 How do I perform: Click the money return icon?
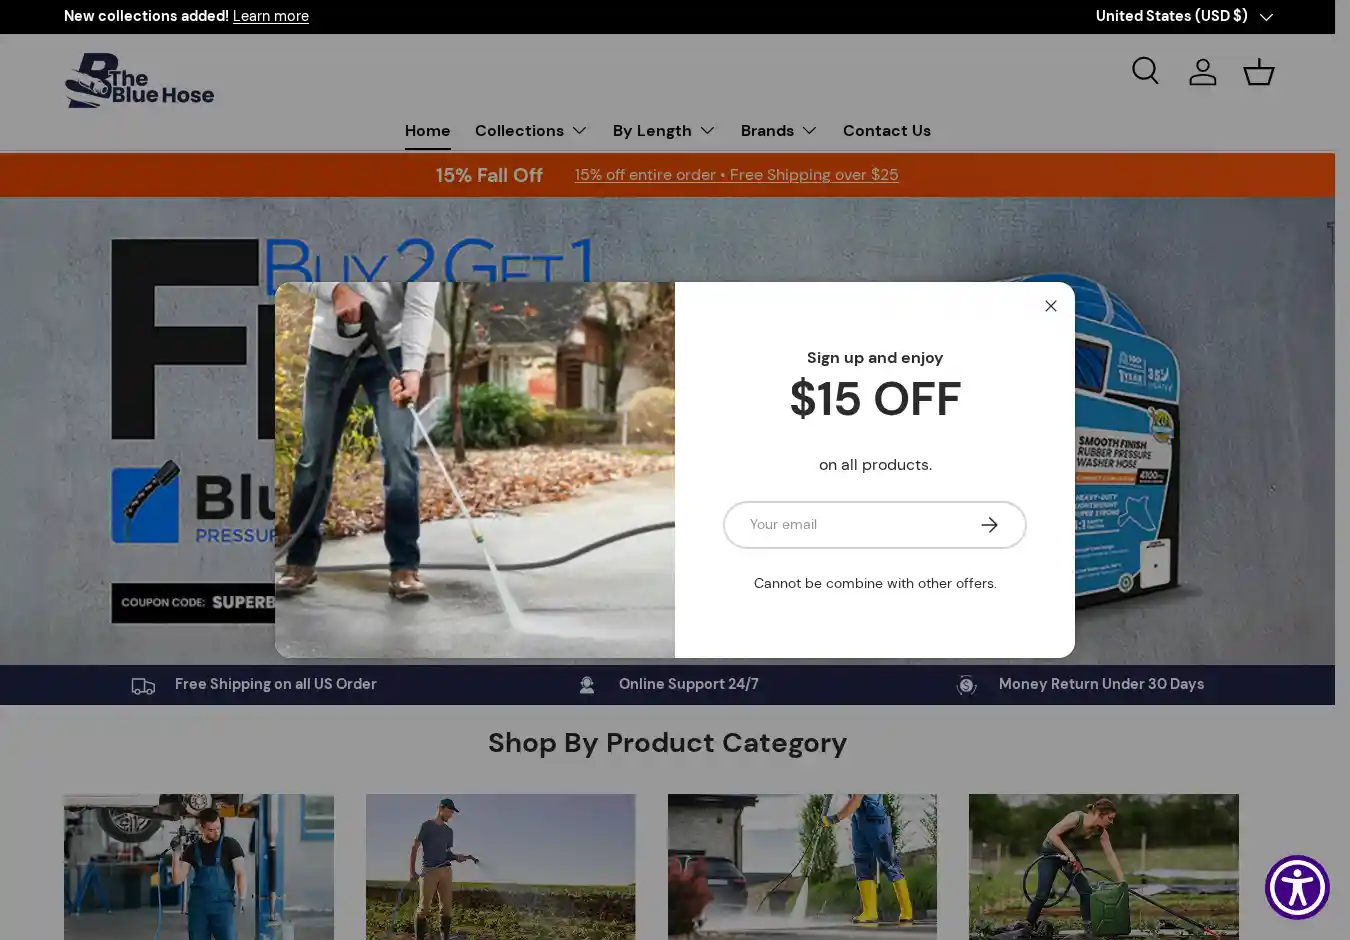pos(966,685)
